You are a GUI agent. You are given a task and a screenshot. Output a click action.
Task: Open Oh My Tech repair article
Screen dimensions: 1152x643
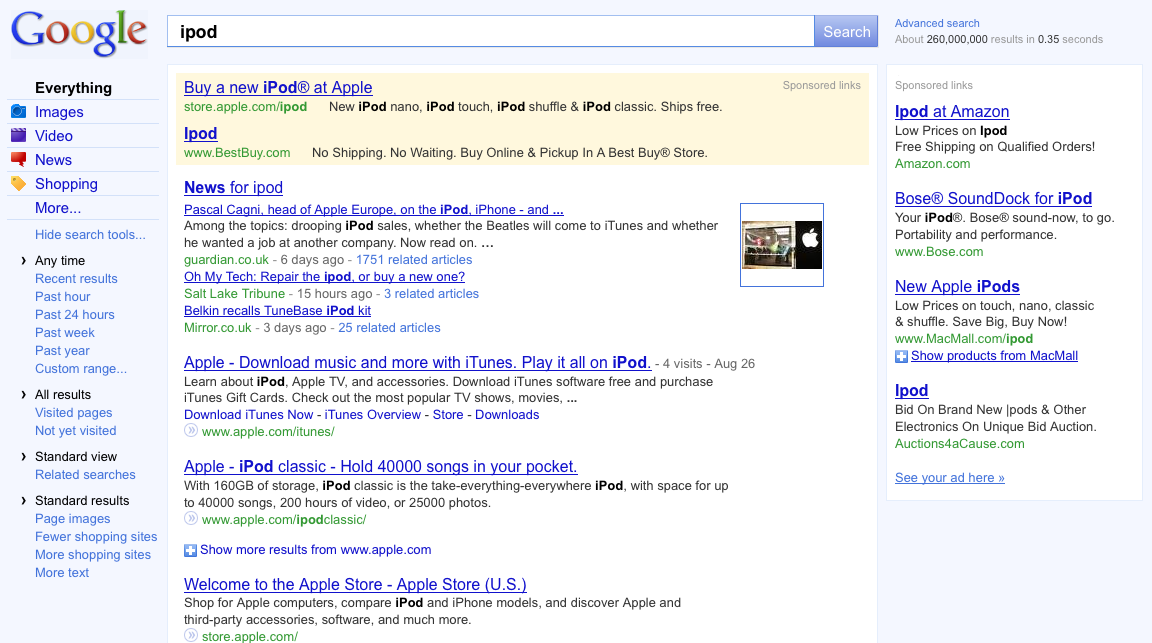324,276
